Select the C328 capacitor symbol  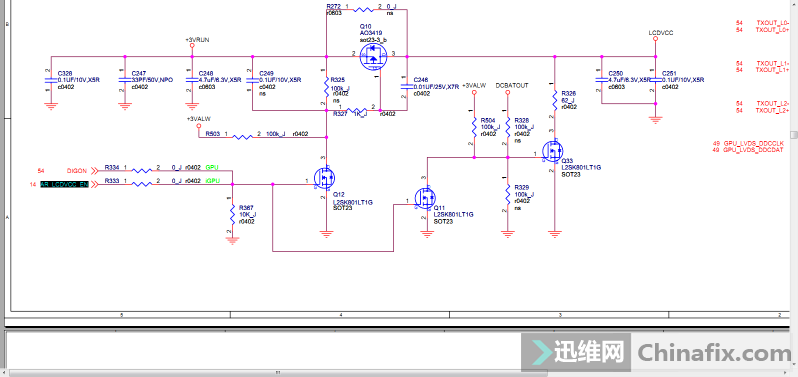coord(50,80)
